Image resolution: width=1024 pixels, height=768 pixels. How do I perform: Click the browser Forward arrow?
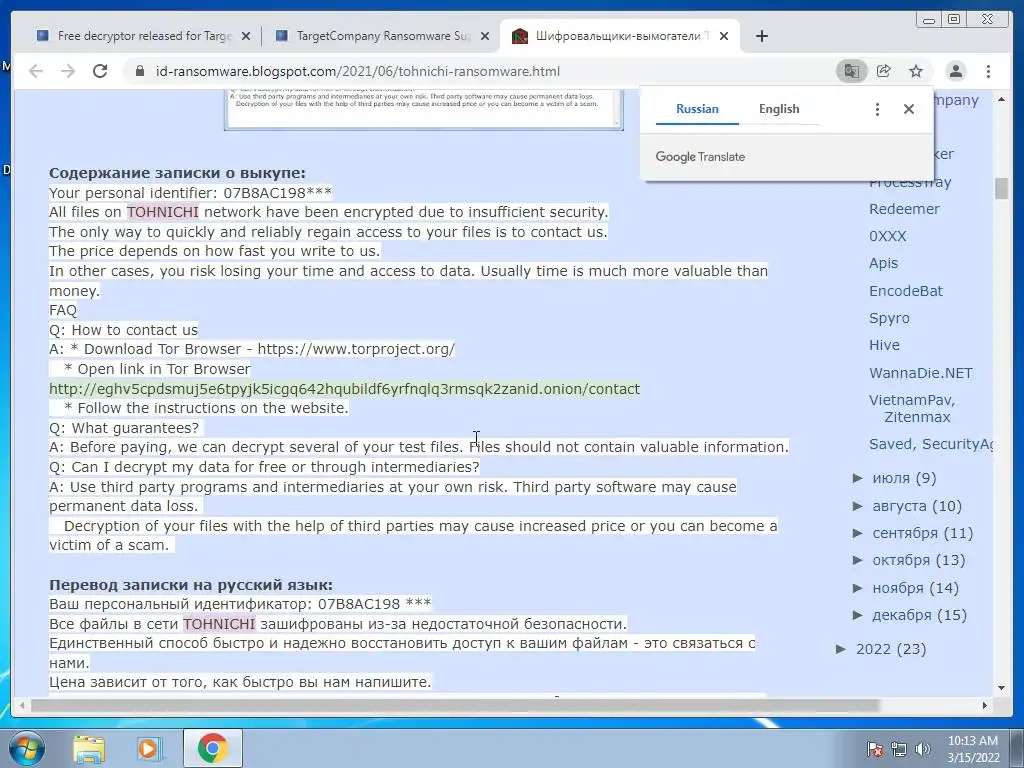68,71
